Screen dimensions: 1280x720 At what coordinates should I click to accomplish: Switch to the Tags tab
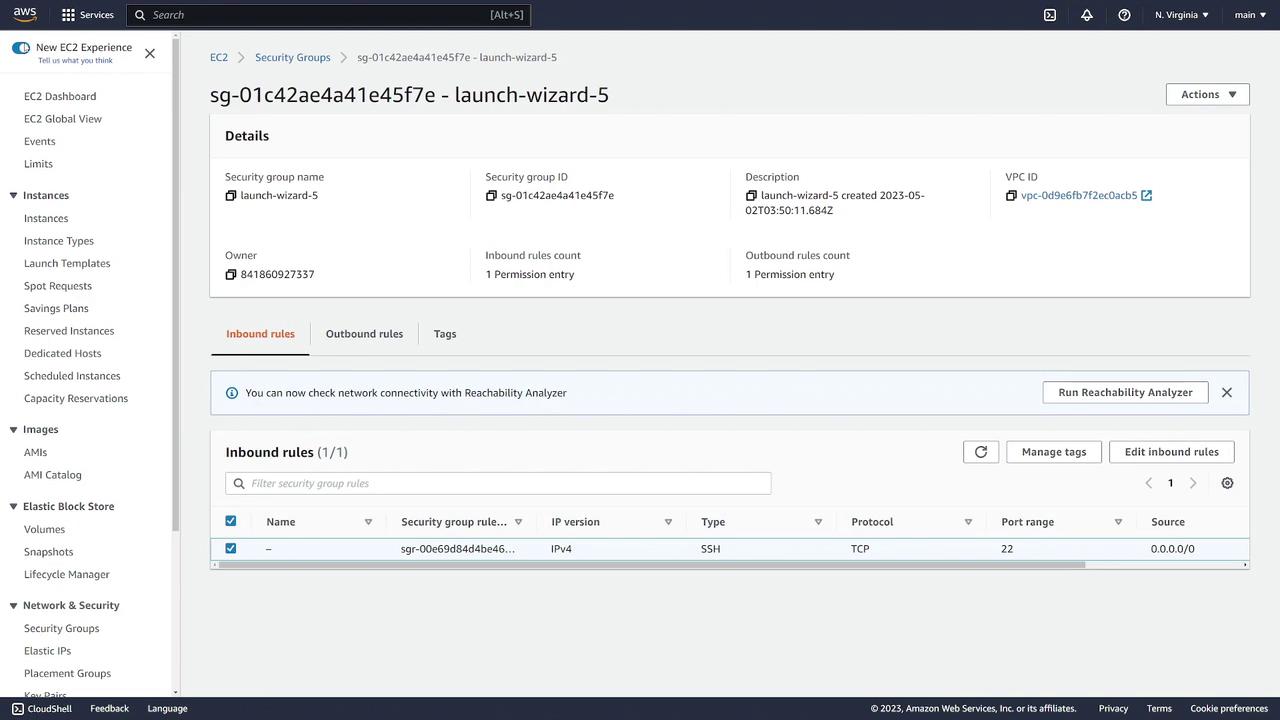pos(445,334)
